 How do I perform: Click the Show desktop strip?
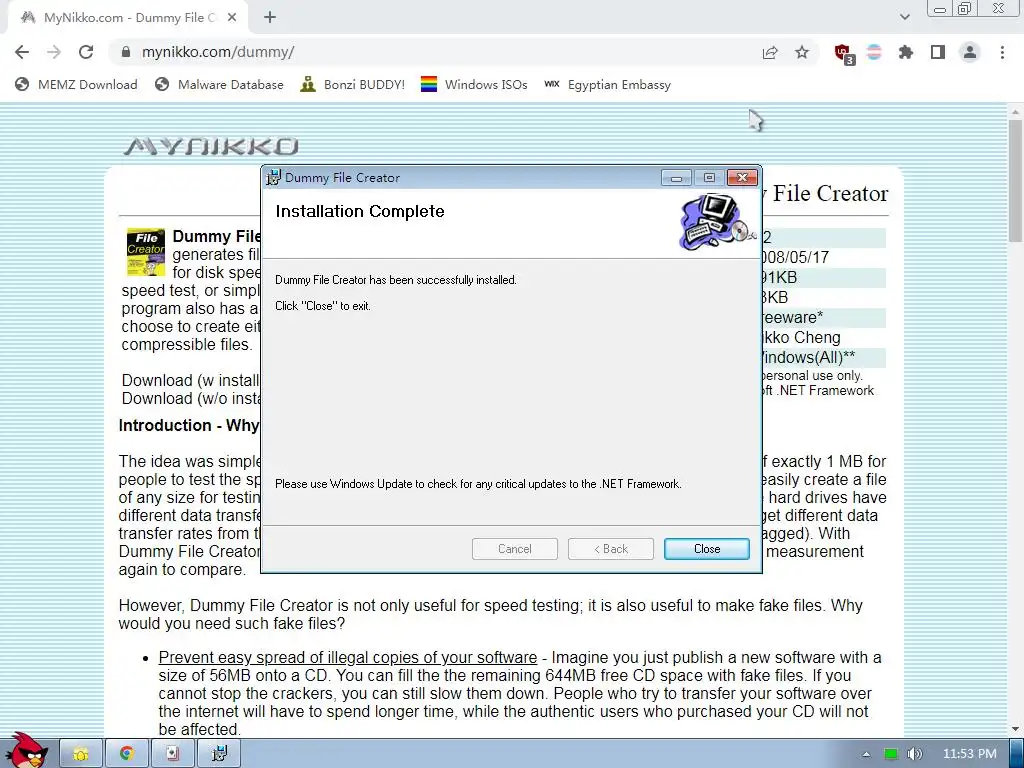click(x=1017, y=754)
